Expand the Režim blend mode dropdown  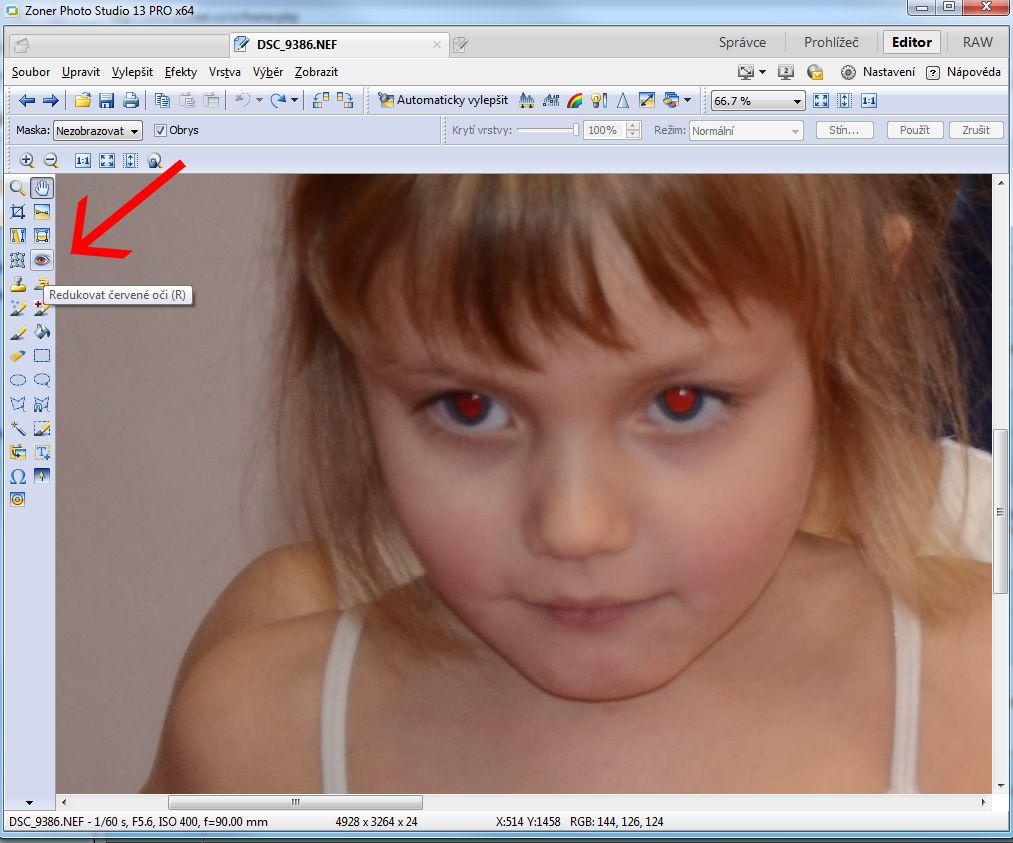click(x=746, y=130)
